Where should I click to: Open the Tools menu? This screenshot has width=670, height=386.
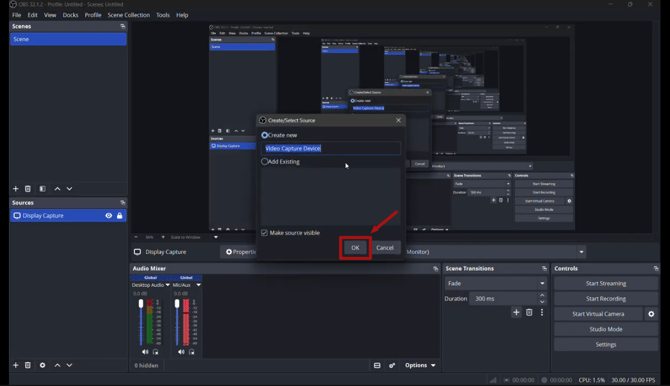click(x=163, y=15)
